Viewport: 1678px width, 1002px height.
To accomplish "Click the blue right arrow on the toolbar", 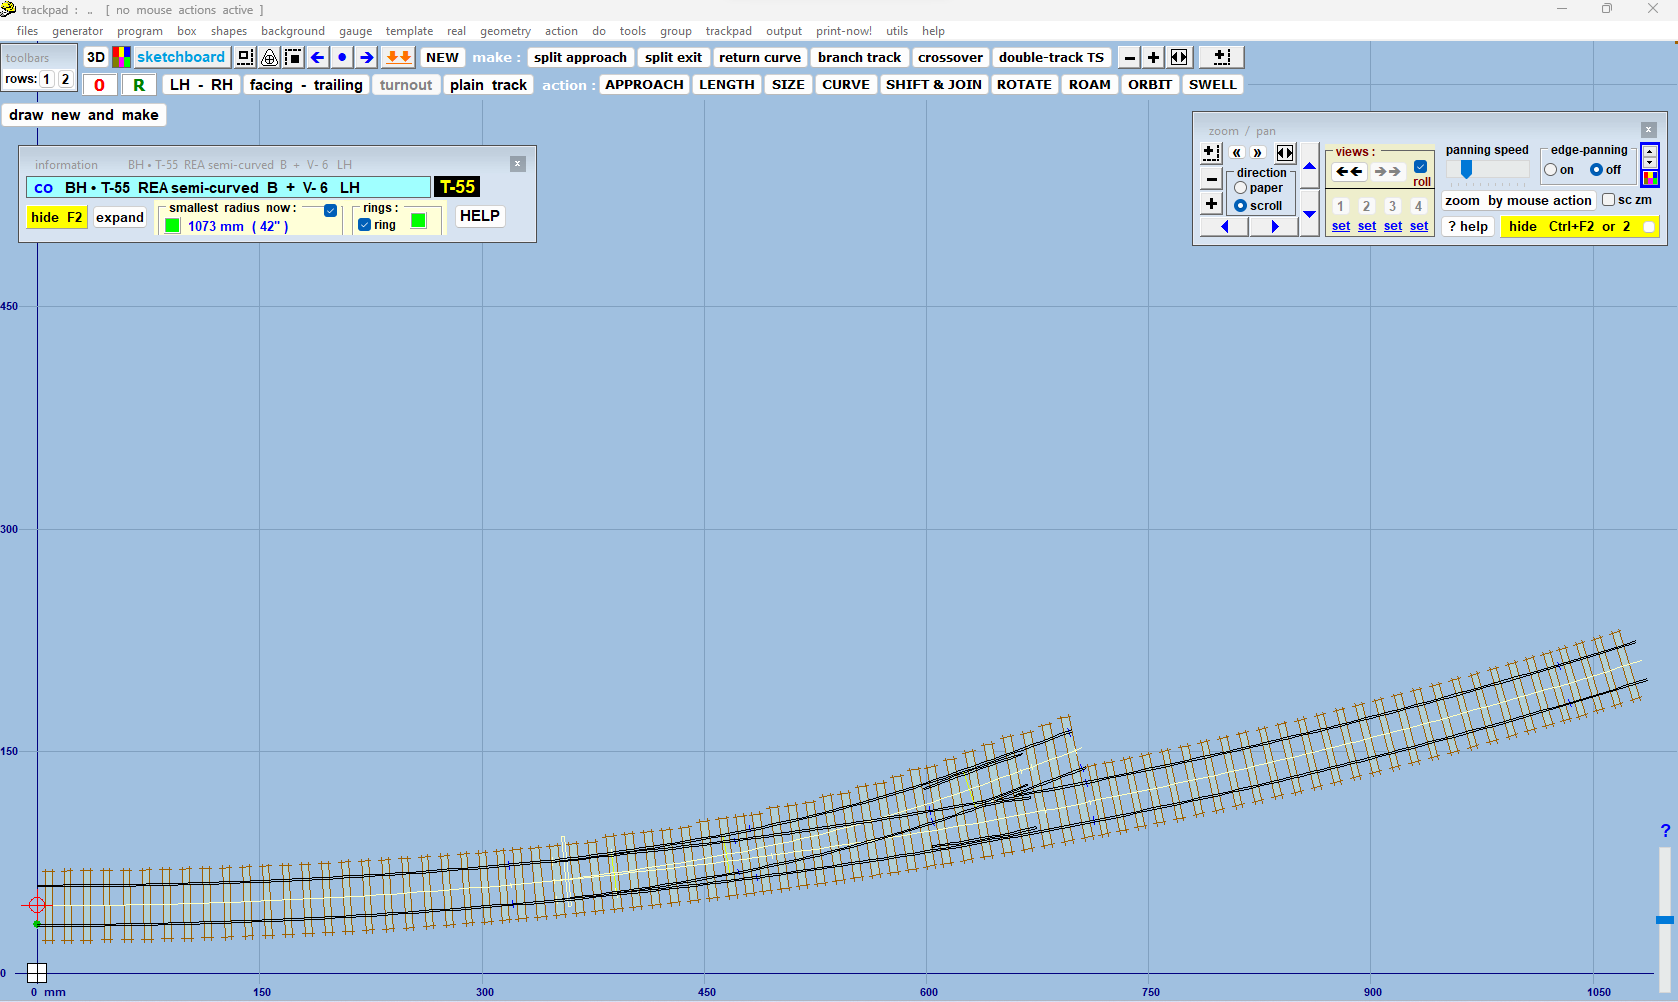I will pyautogui.click(x=367, y=57).
